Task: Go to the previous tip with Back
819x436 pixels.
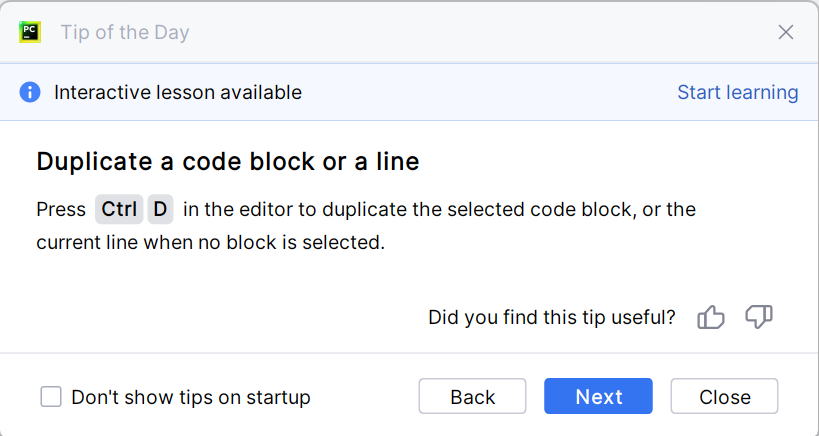Action: [472, 397]
